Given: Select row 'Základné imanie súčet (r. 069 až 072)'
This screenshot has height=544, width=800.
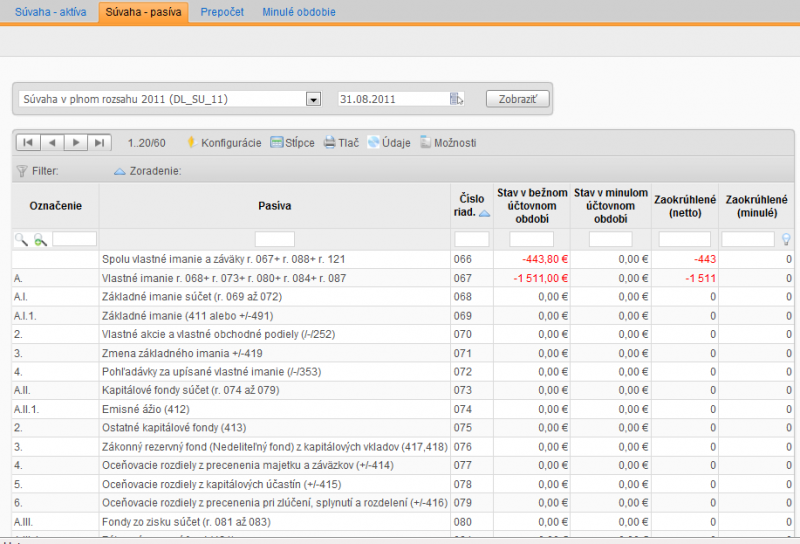Looking at the screenshot, I should (x=403, y=296).
